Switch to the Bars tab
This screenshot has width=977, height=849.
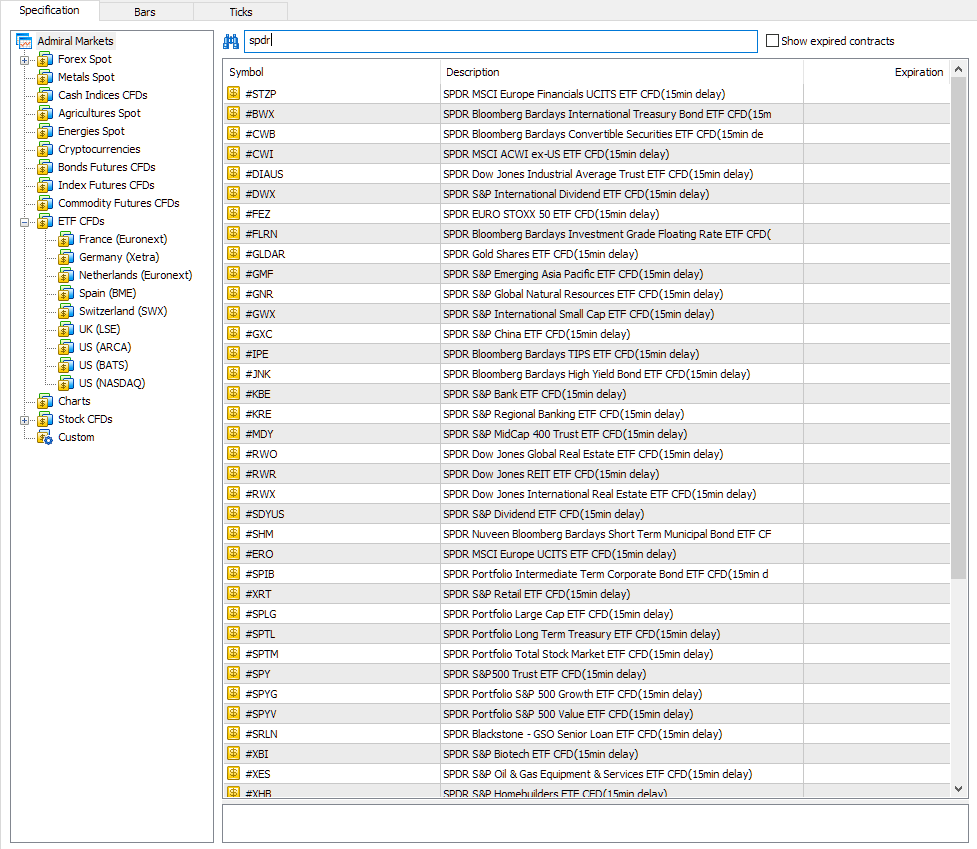point(146,12)
